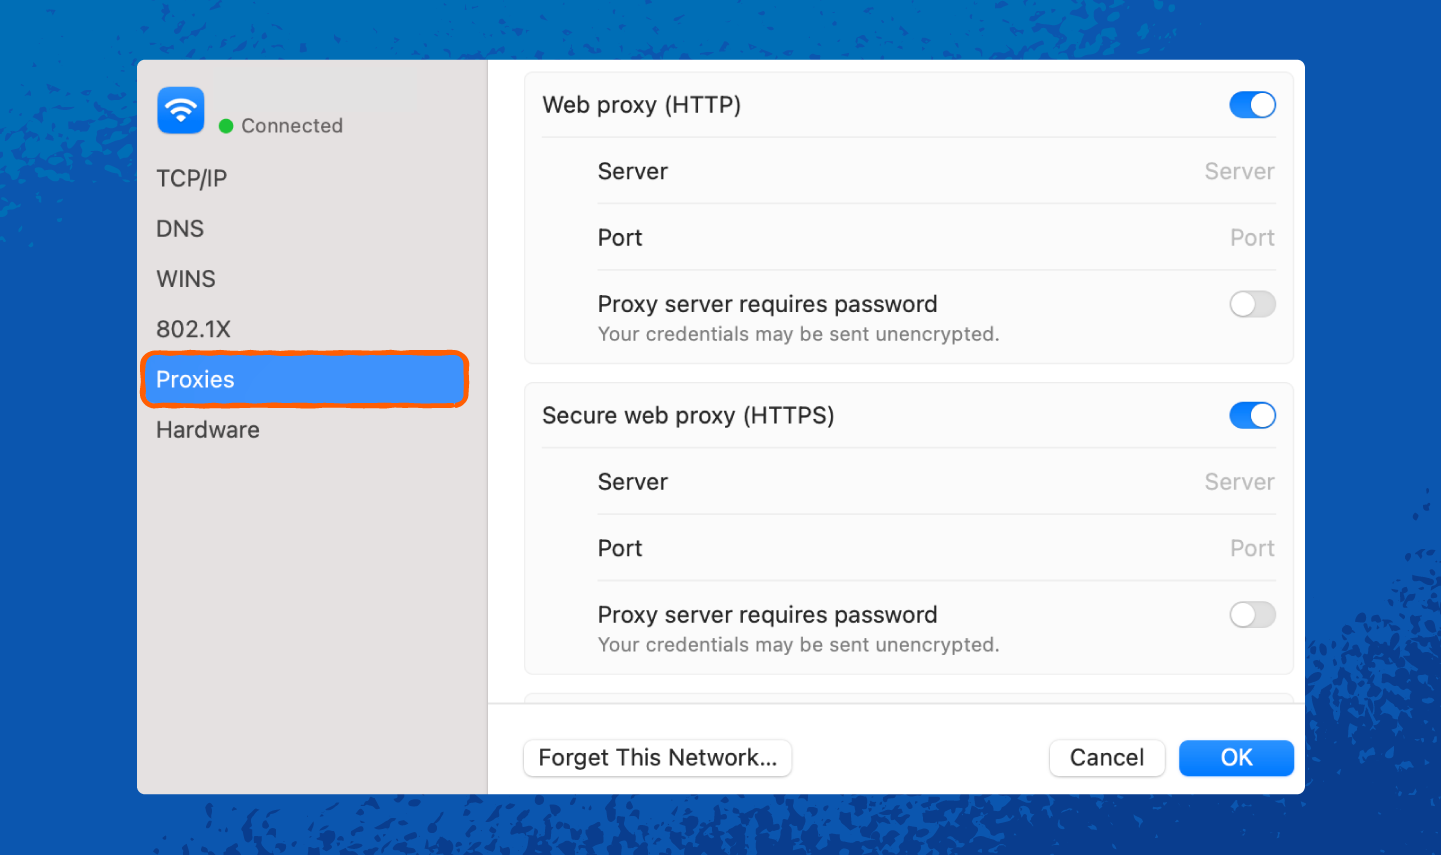Open the TCP/IP section in sidebar
1441x855 pixels.
192,179
